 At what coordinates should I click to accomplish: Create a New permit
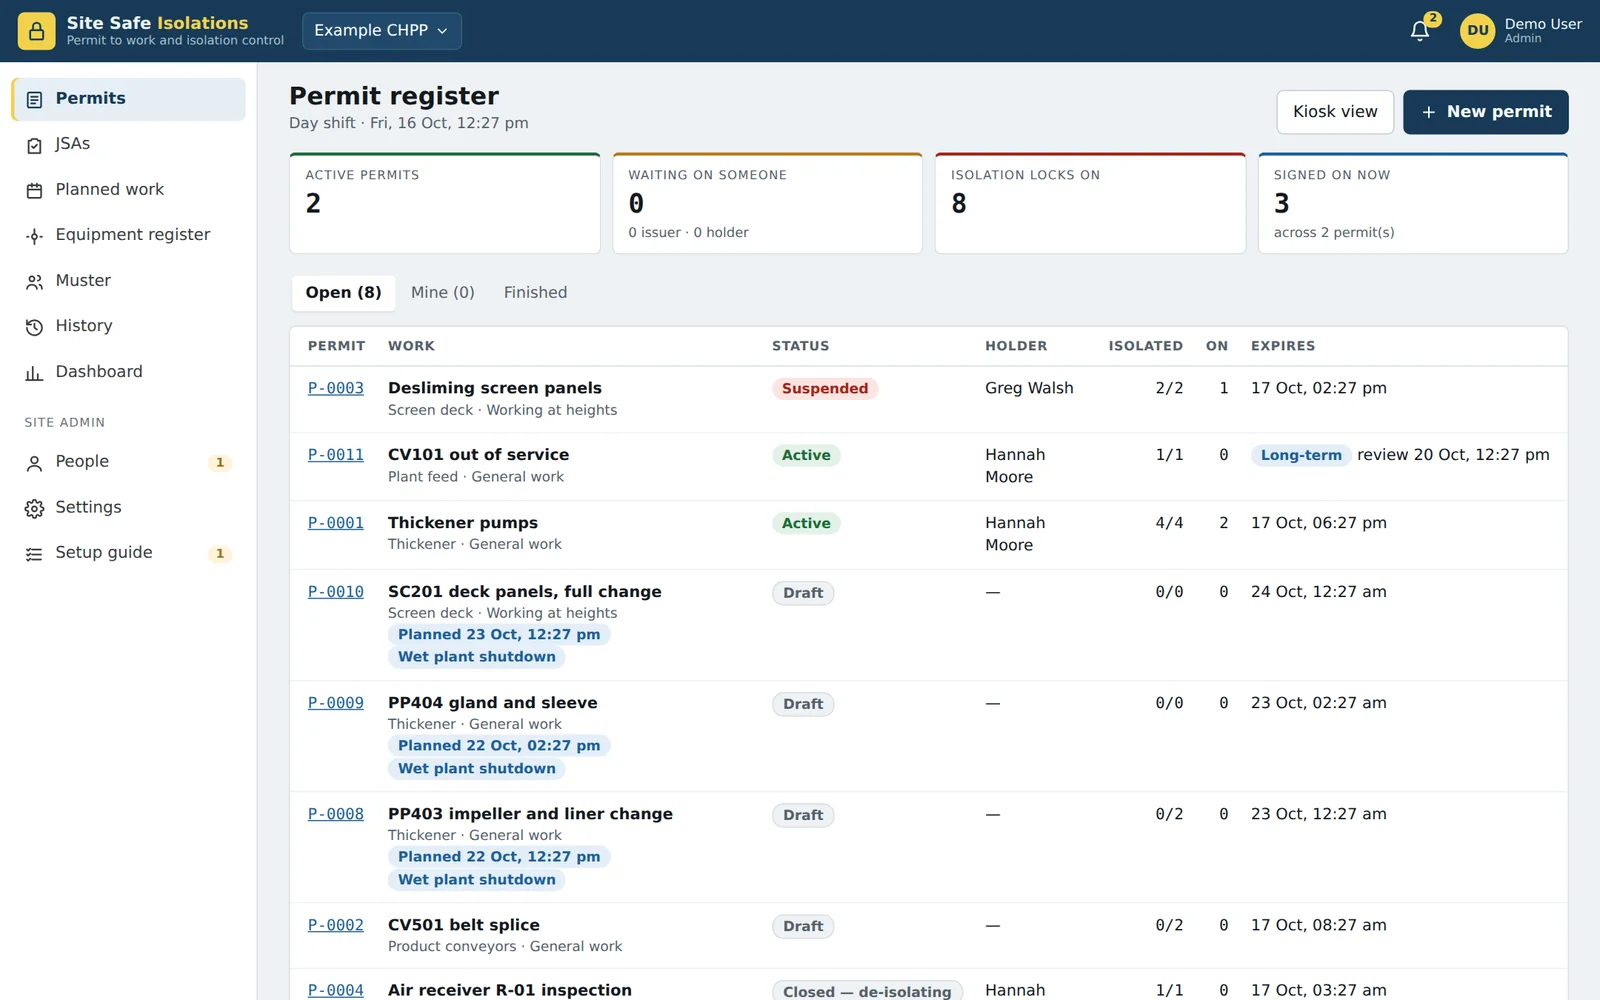(x=1485, y=112)
